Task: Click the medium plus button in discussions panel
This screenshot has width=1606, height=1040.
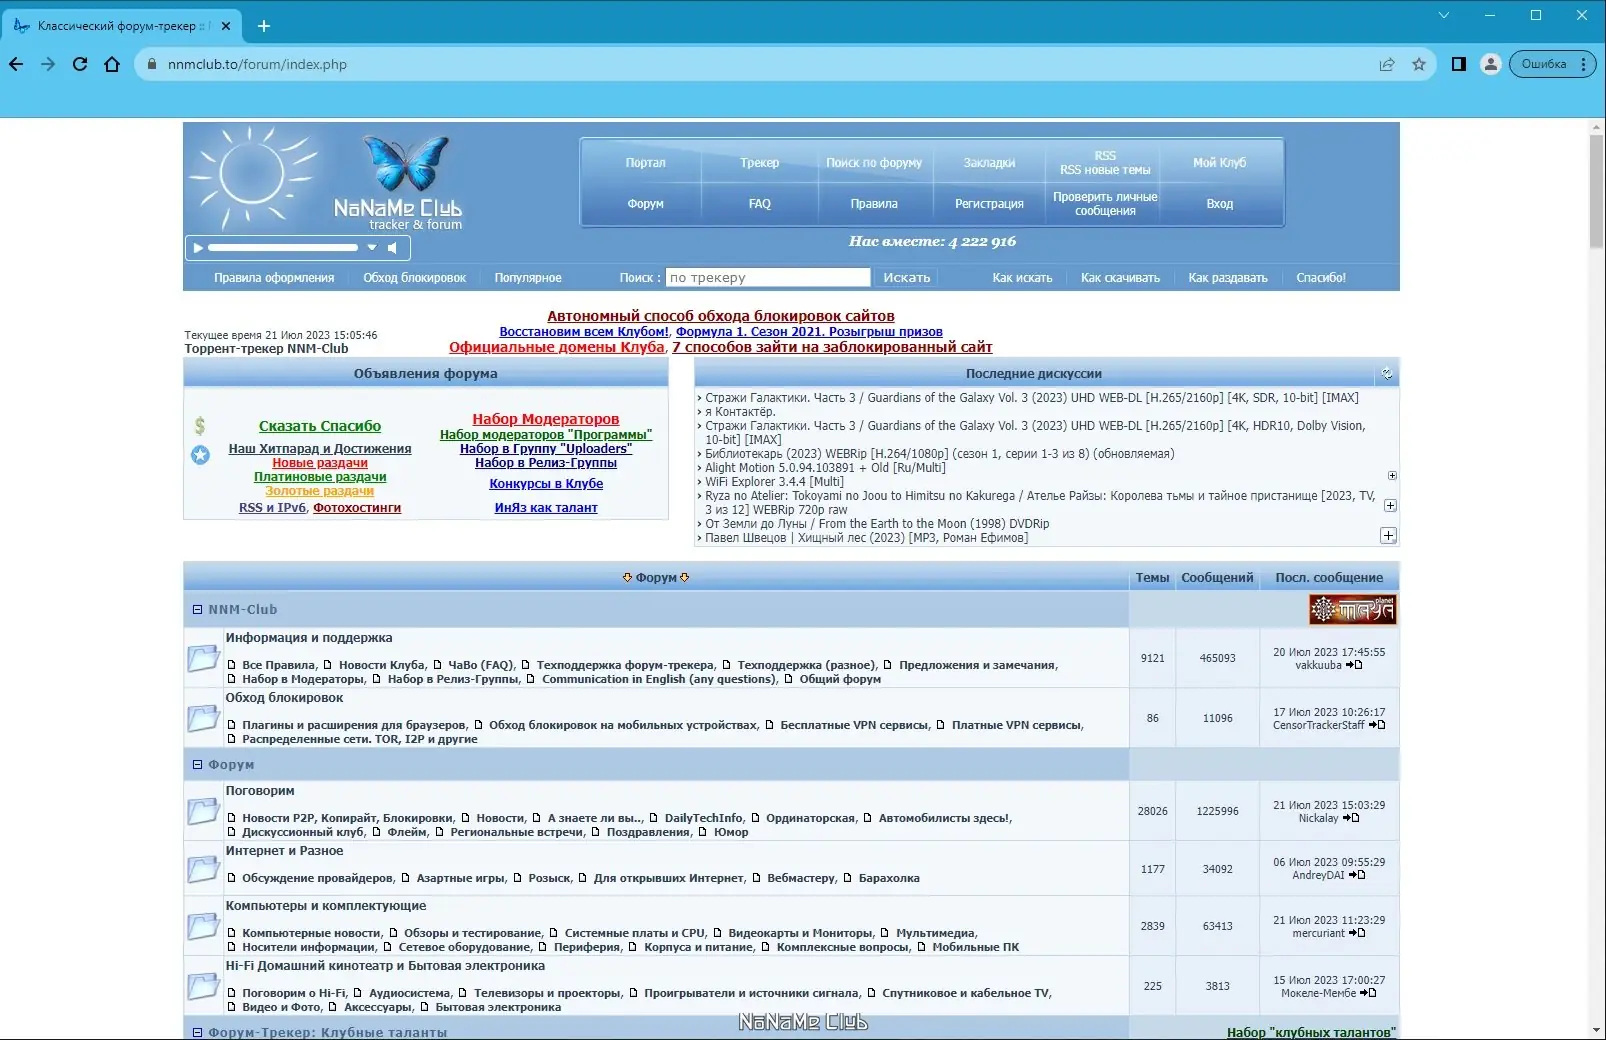Action: click(1390, 506)
